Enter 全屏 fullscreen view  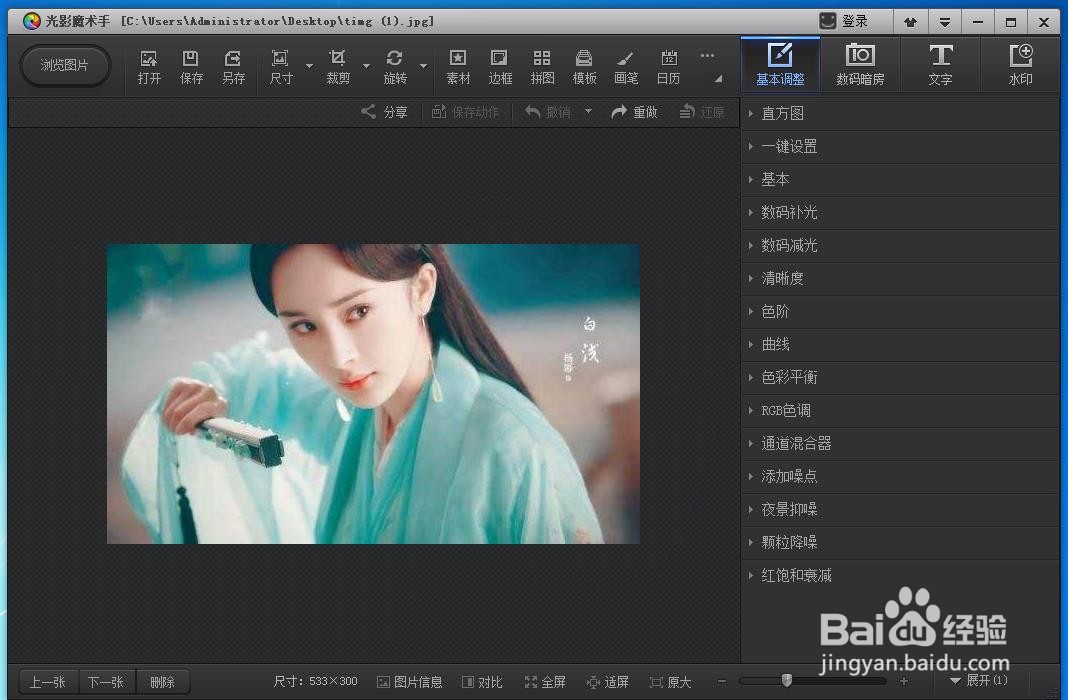tap(545, 682)
